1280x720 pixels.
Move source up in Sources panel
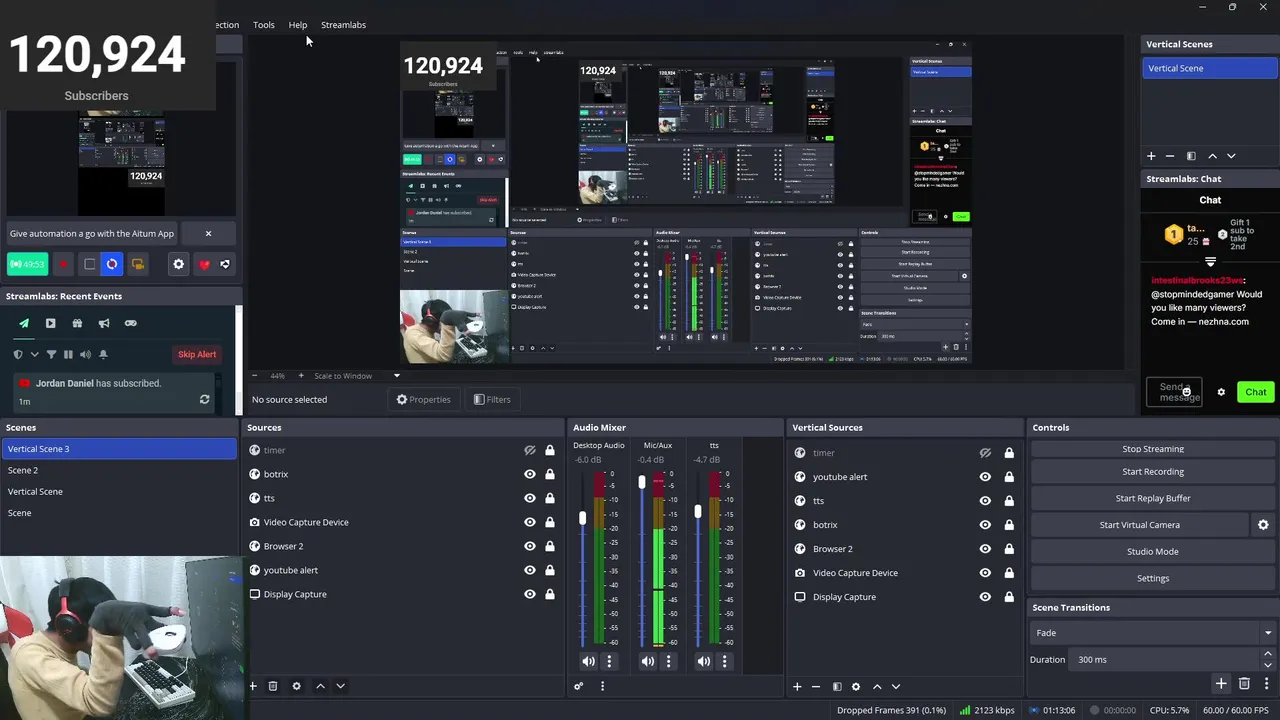[320, 686]
